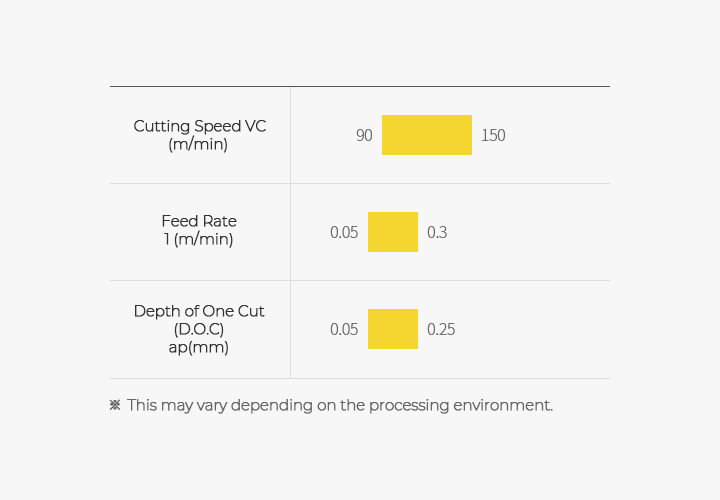Click the minimum cutting speed value 90
Viewport: 720px width, 500px height.
(364, 135)
